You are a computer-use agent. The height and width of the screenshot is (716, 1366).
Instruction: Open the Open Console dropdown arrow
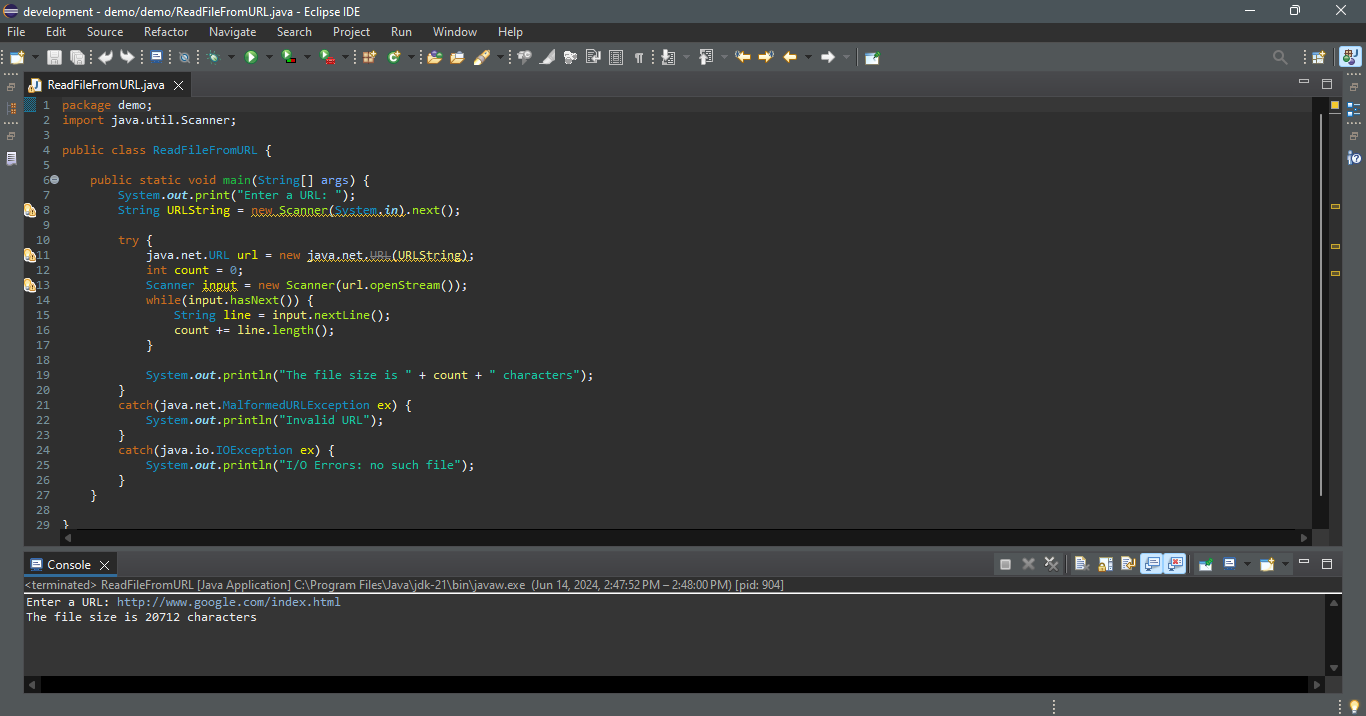click(x=1286, y=565)
